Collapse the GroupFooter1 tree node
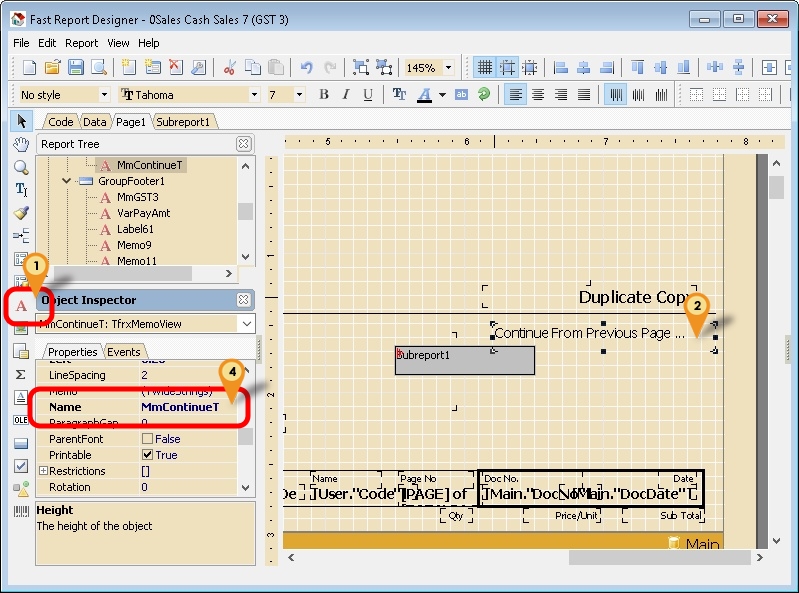Screen dimensions: 799x593 [67, 181]
